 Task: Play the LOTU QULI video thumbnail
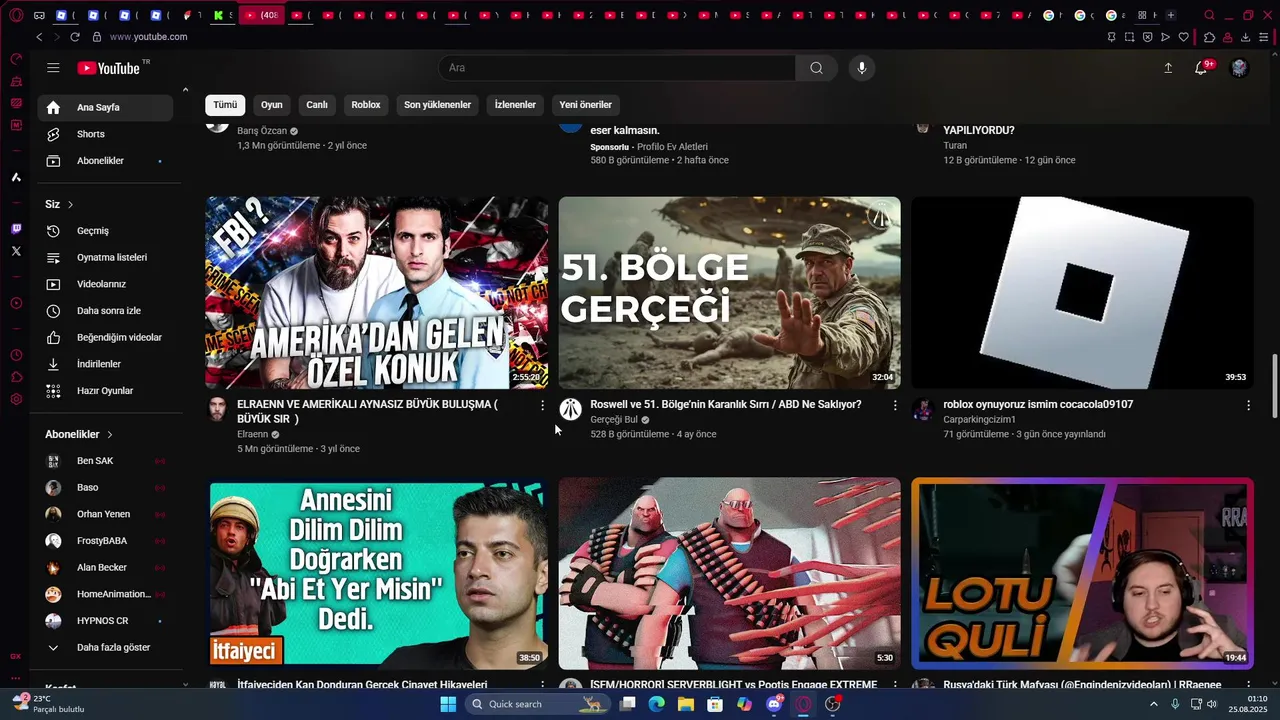tap(1082, 574)
